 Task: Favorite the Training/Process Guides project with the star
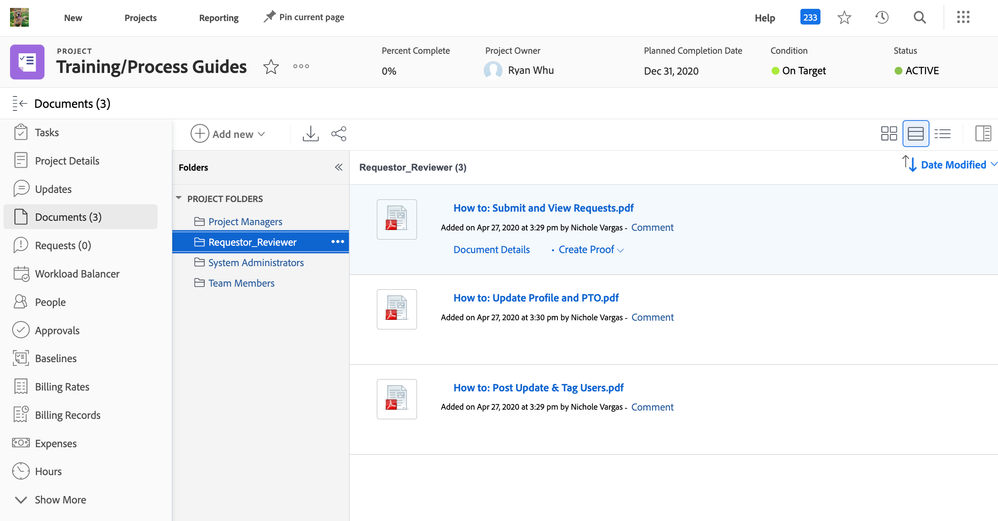[x=271, y=67]
